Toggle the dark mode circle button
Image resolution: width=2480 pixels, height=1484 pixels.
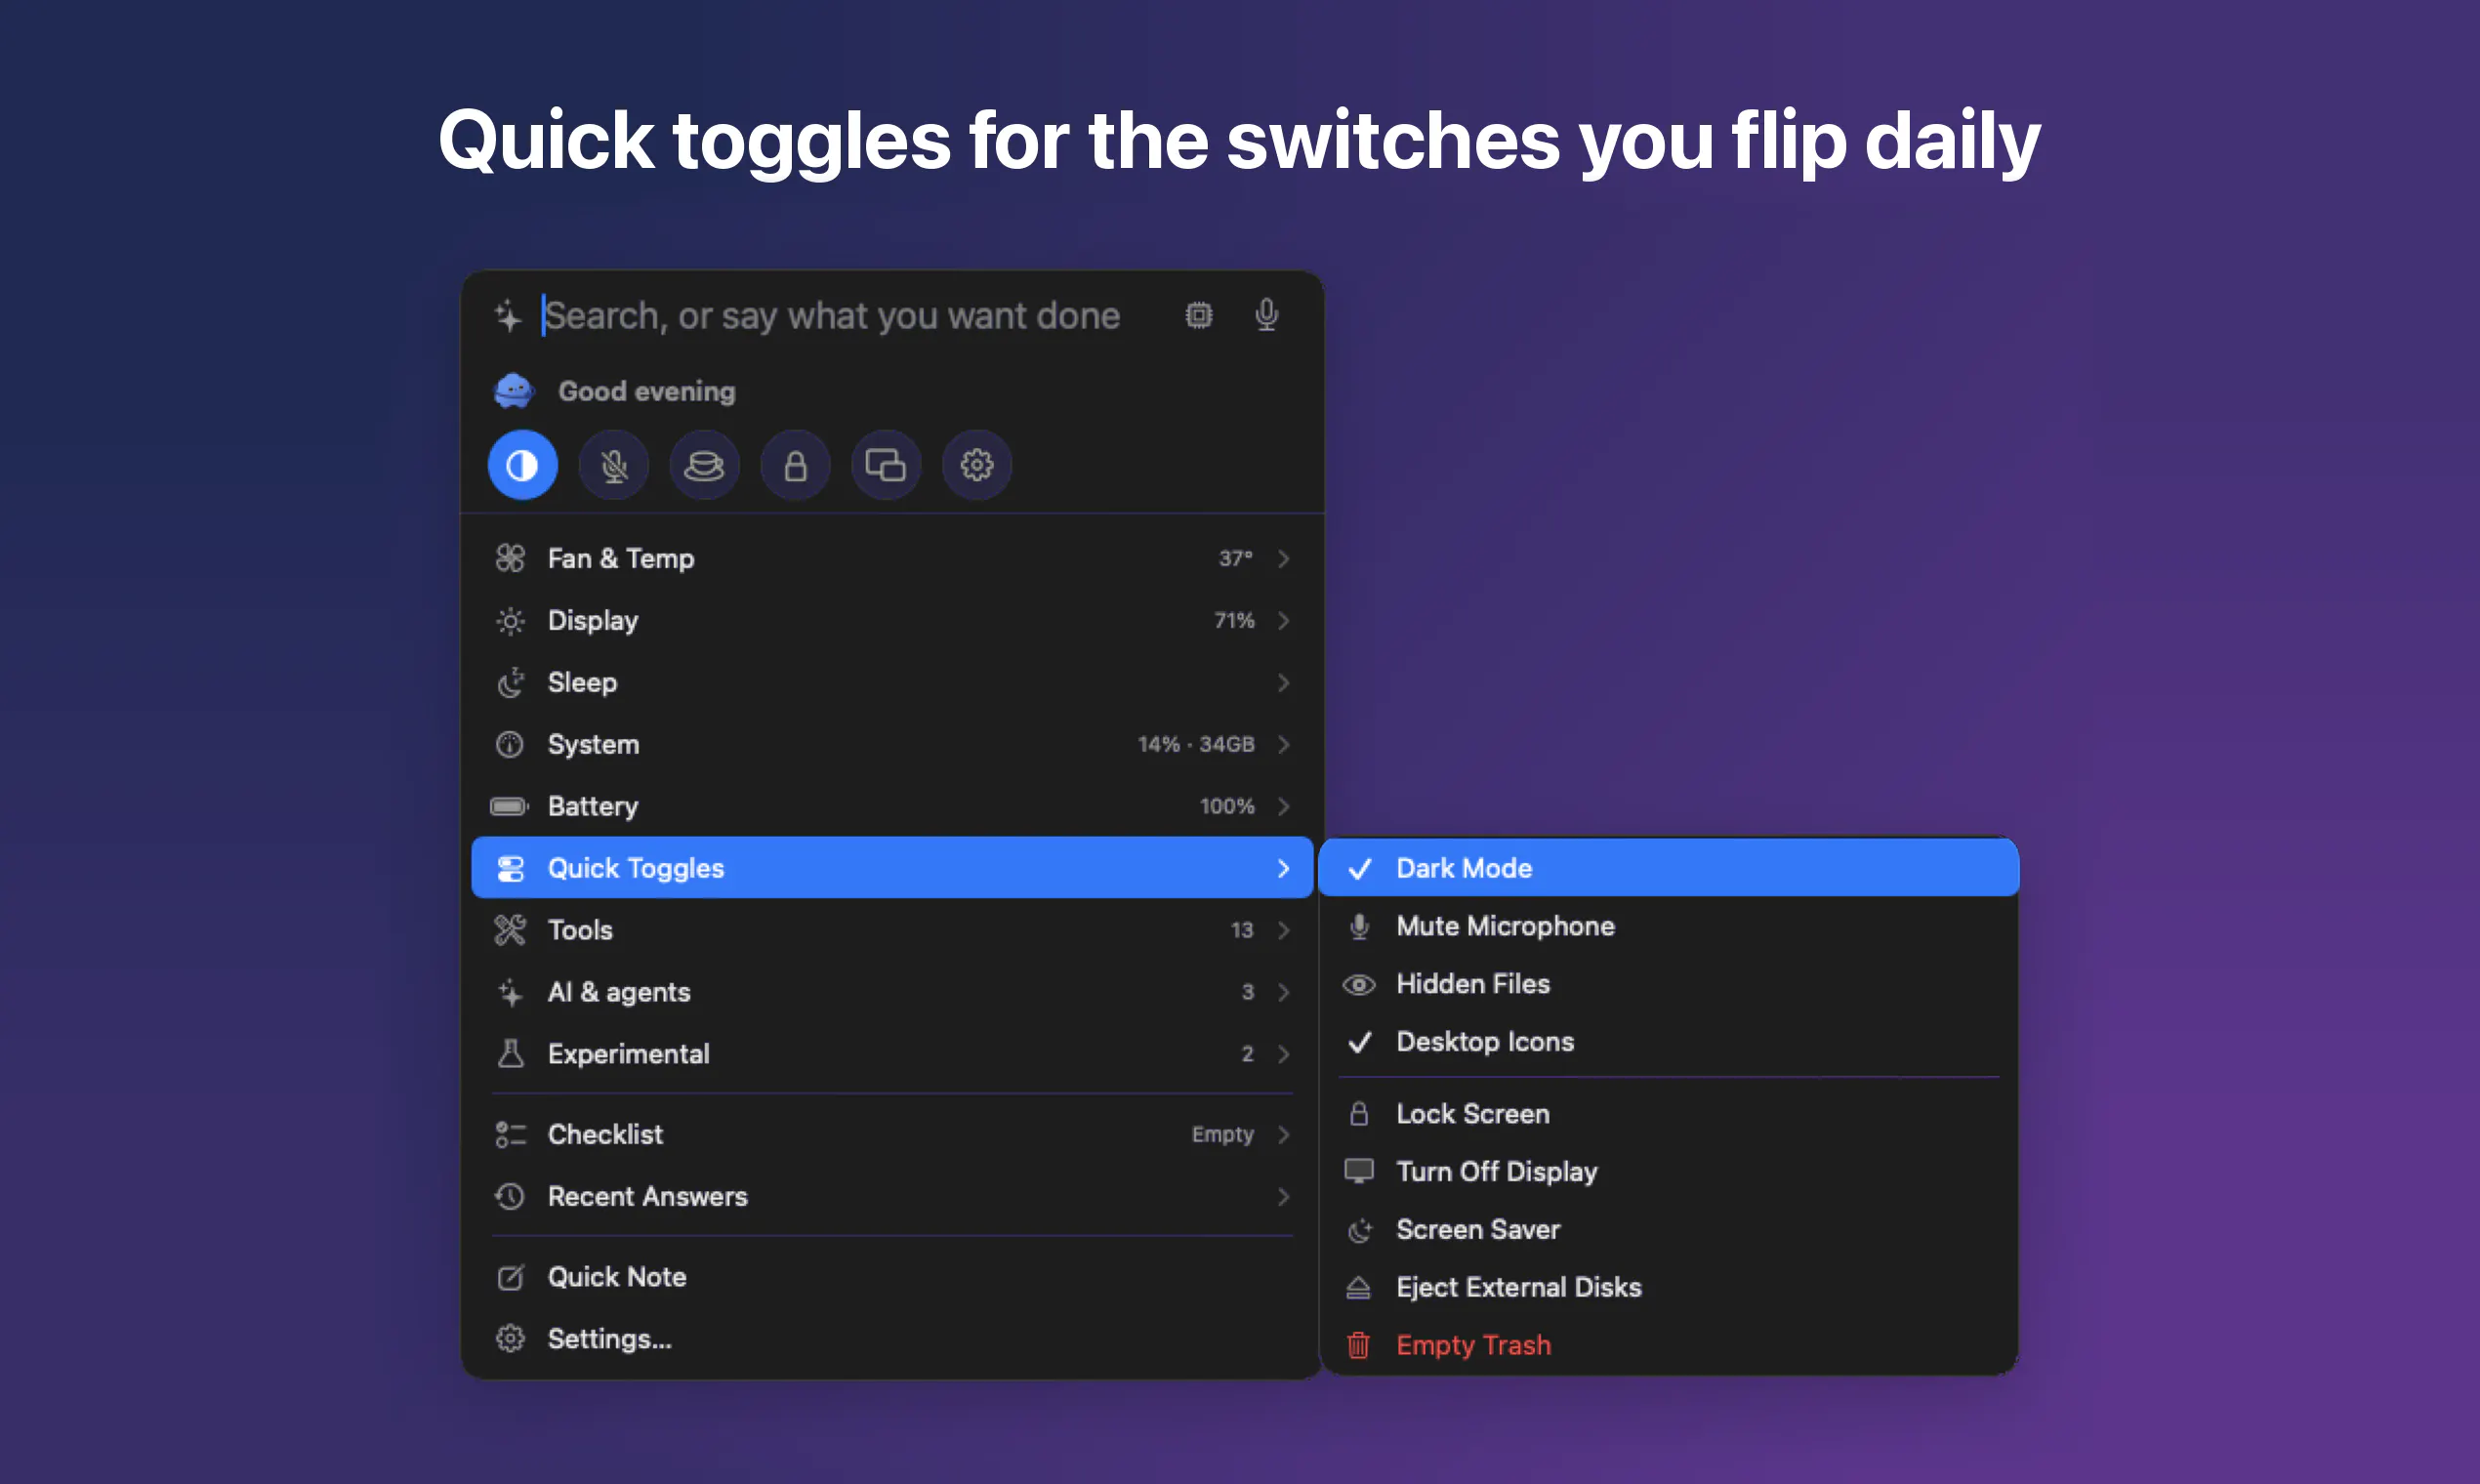522,465
